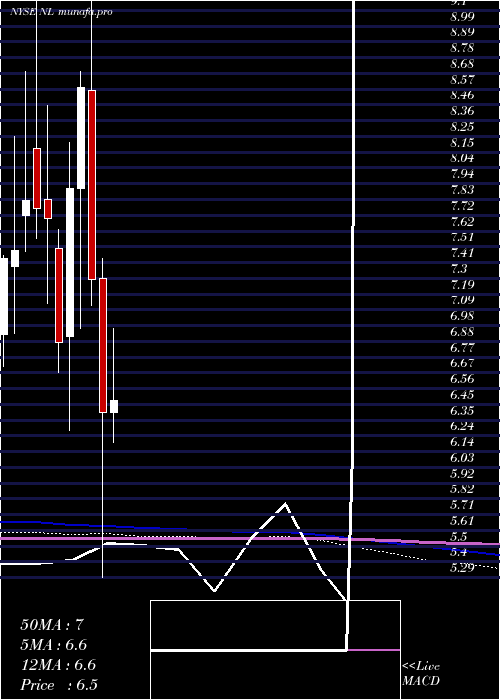Click the 5MA : 6.6 value text
500x700 pixels.
(x=54, y=645)
